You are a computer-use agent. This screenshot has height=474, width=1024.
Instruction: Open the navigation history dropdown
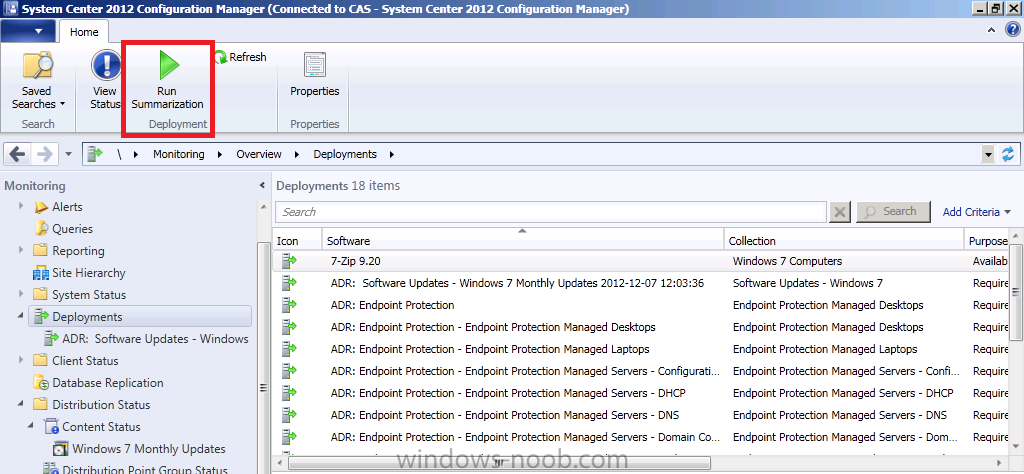pos(69,155)
